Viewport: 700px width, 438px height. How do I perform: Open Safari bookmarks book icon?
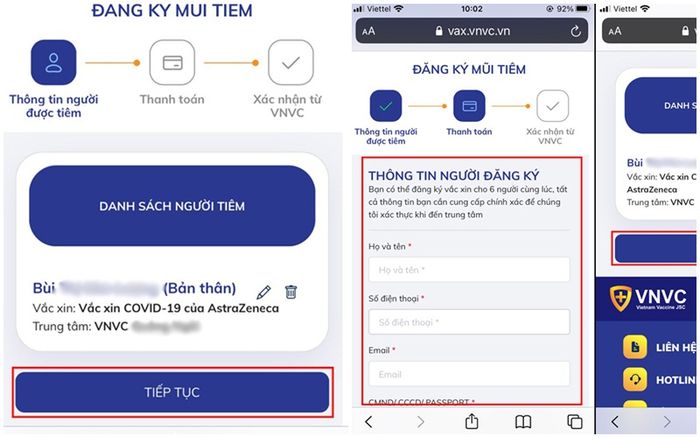coord(523,422)
